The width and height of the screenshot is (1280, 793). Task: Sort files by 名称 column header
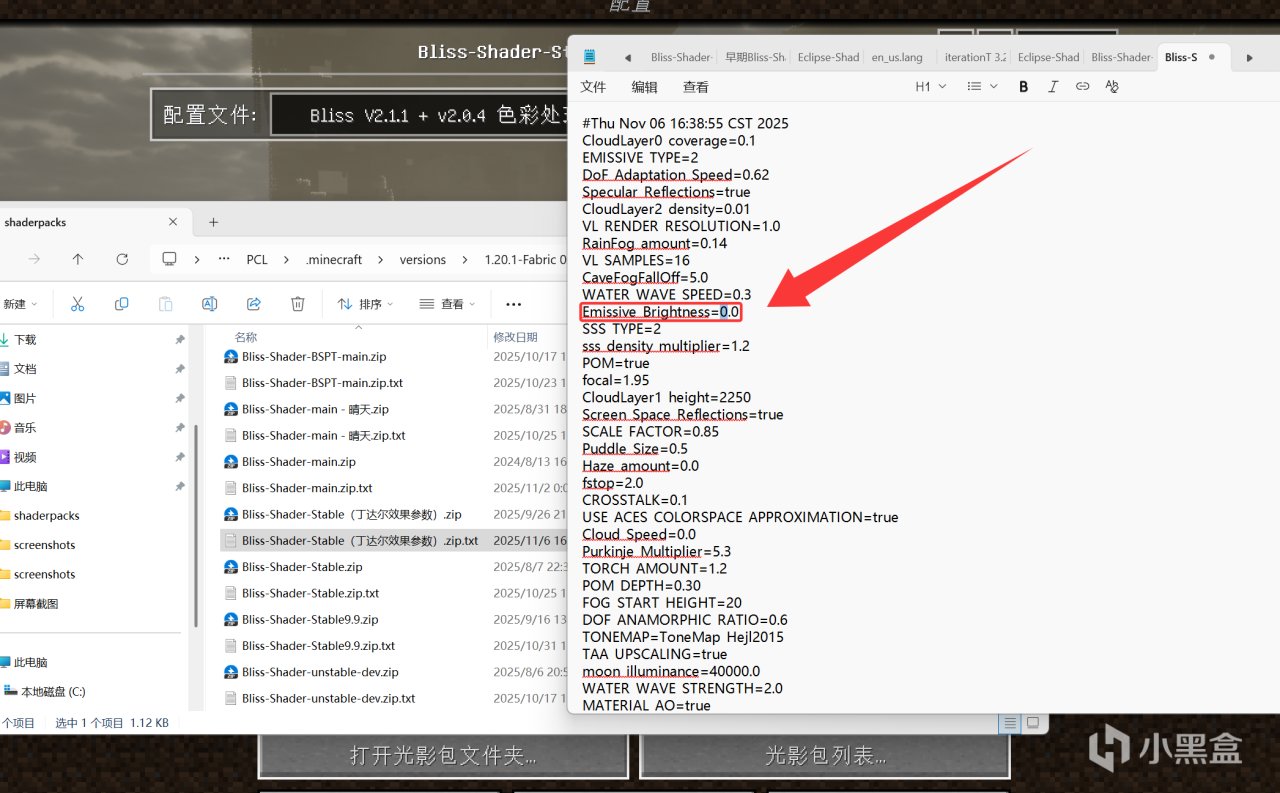click(246, 337)
